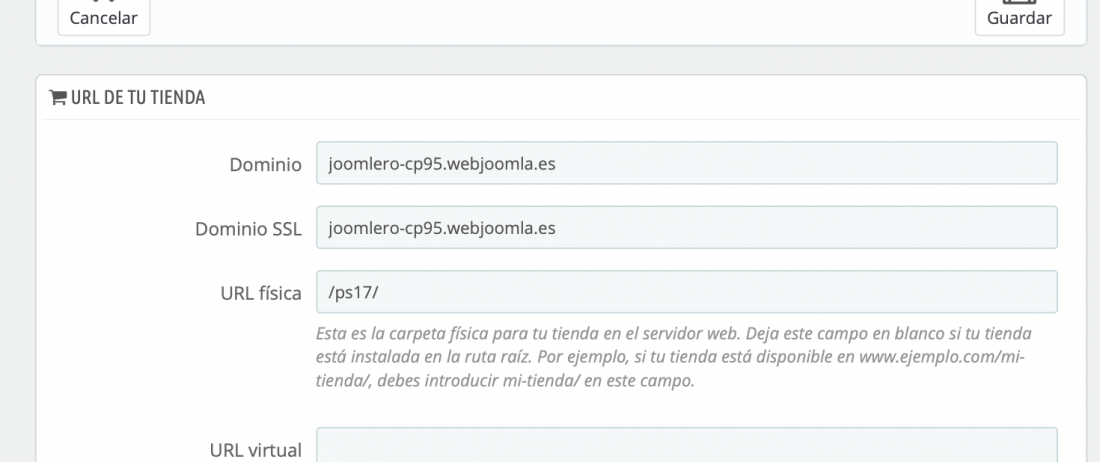This screenshot has height=462, width=1100.
Task: Click the shopping cart icon beside URL DE TU TIENDA
Action: point(57,97)
